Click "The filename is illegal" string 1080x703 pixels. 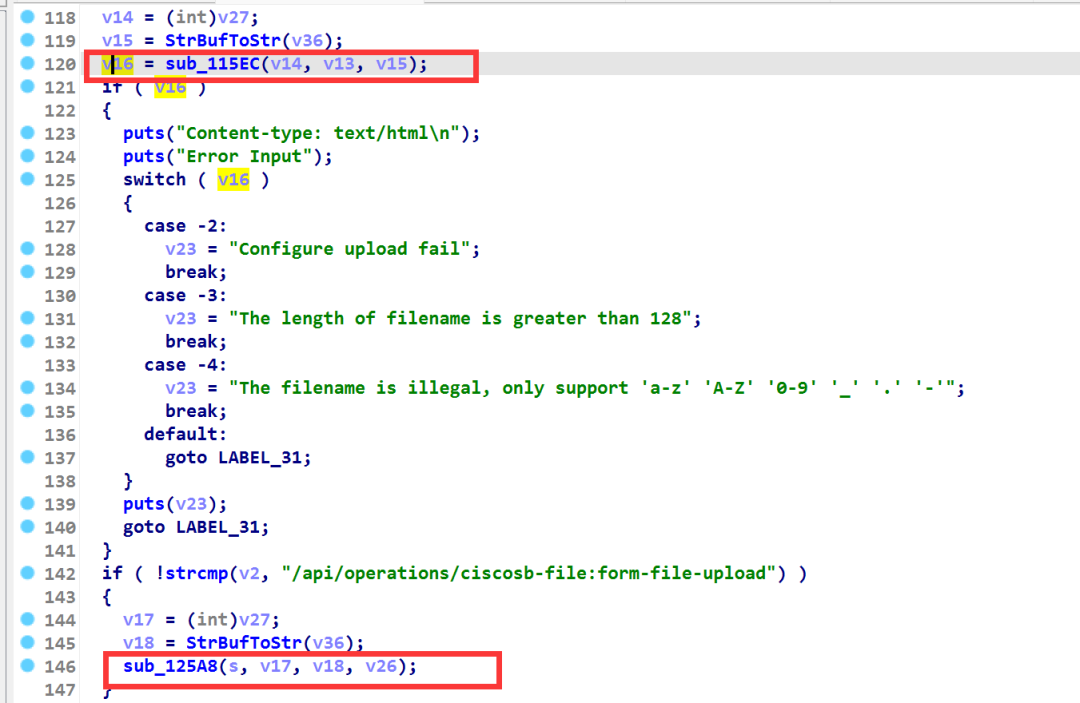(592, 388)
